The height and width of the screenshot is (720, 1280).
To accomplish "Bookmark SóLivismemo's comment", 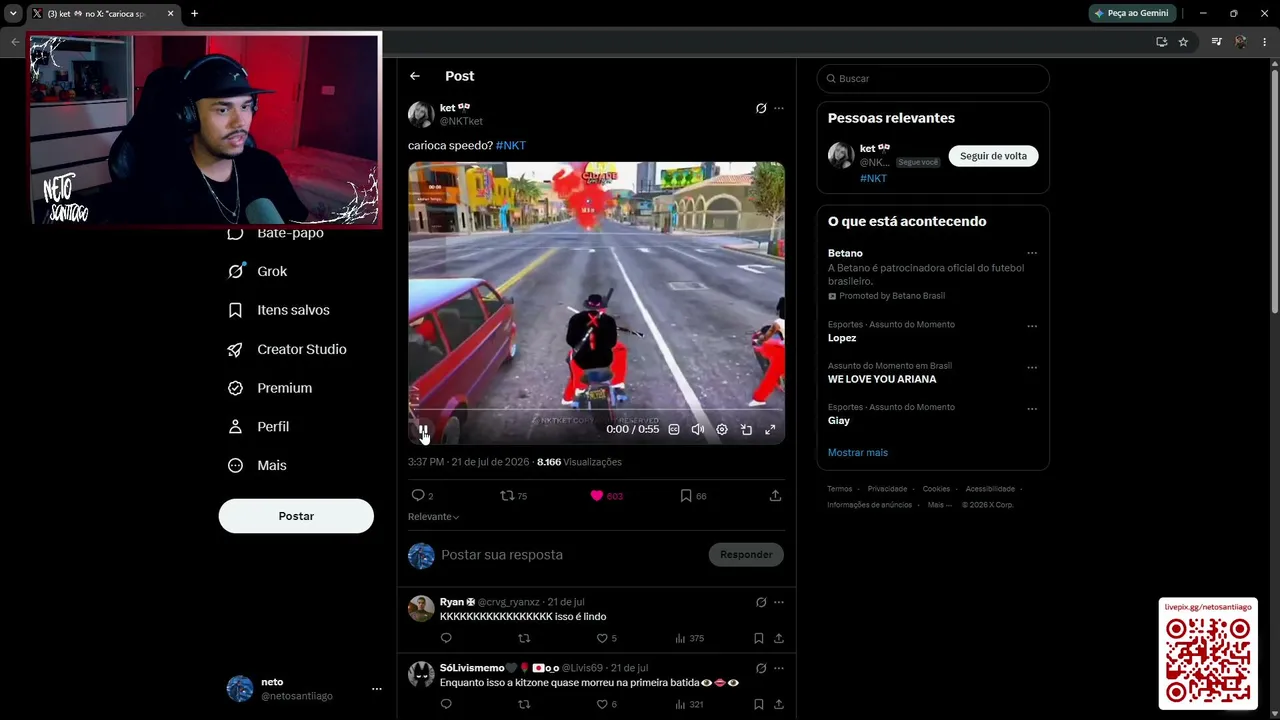I will [x=759, y=704].
